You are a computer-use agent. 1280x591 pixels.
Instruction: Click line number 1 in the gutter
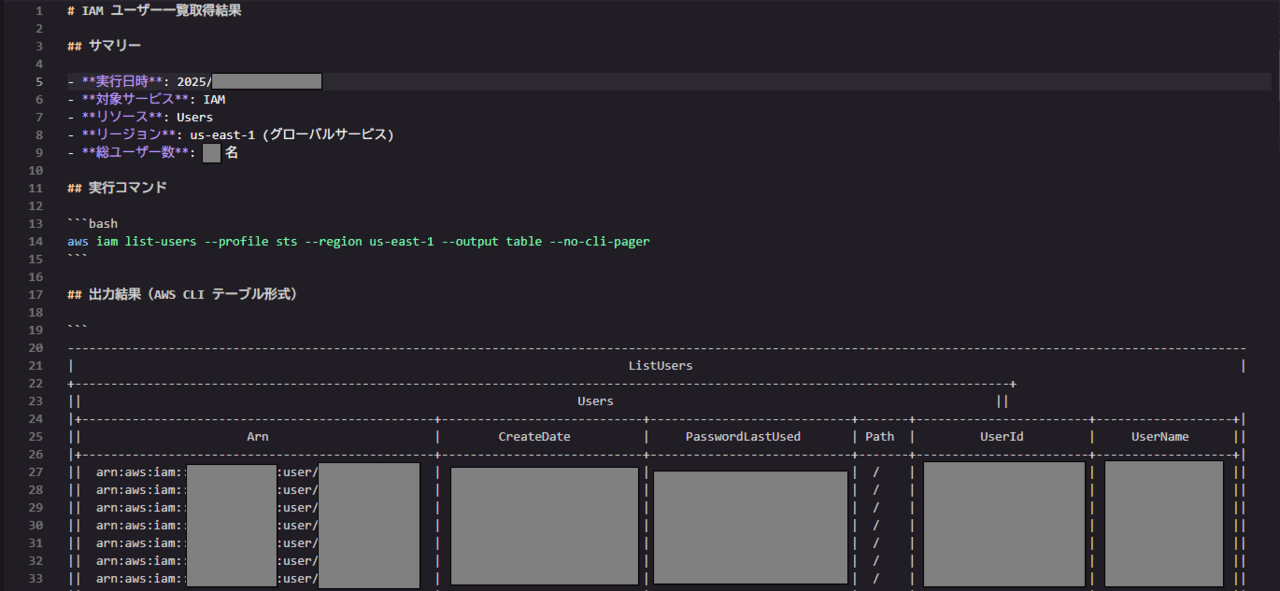pyautogui.click(x=38, y=11)
